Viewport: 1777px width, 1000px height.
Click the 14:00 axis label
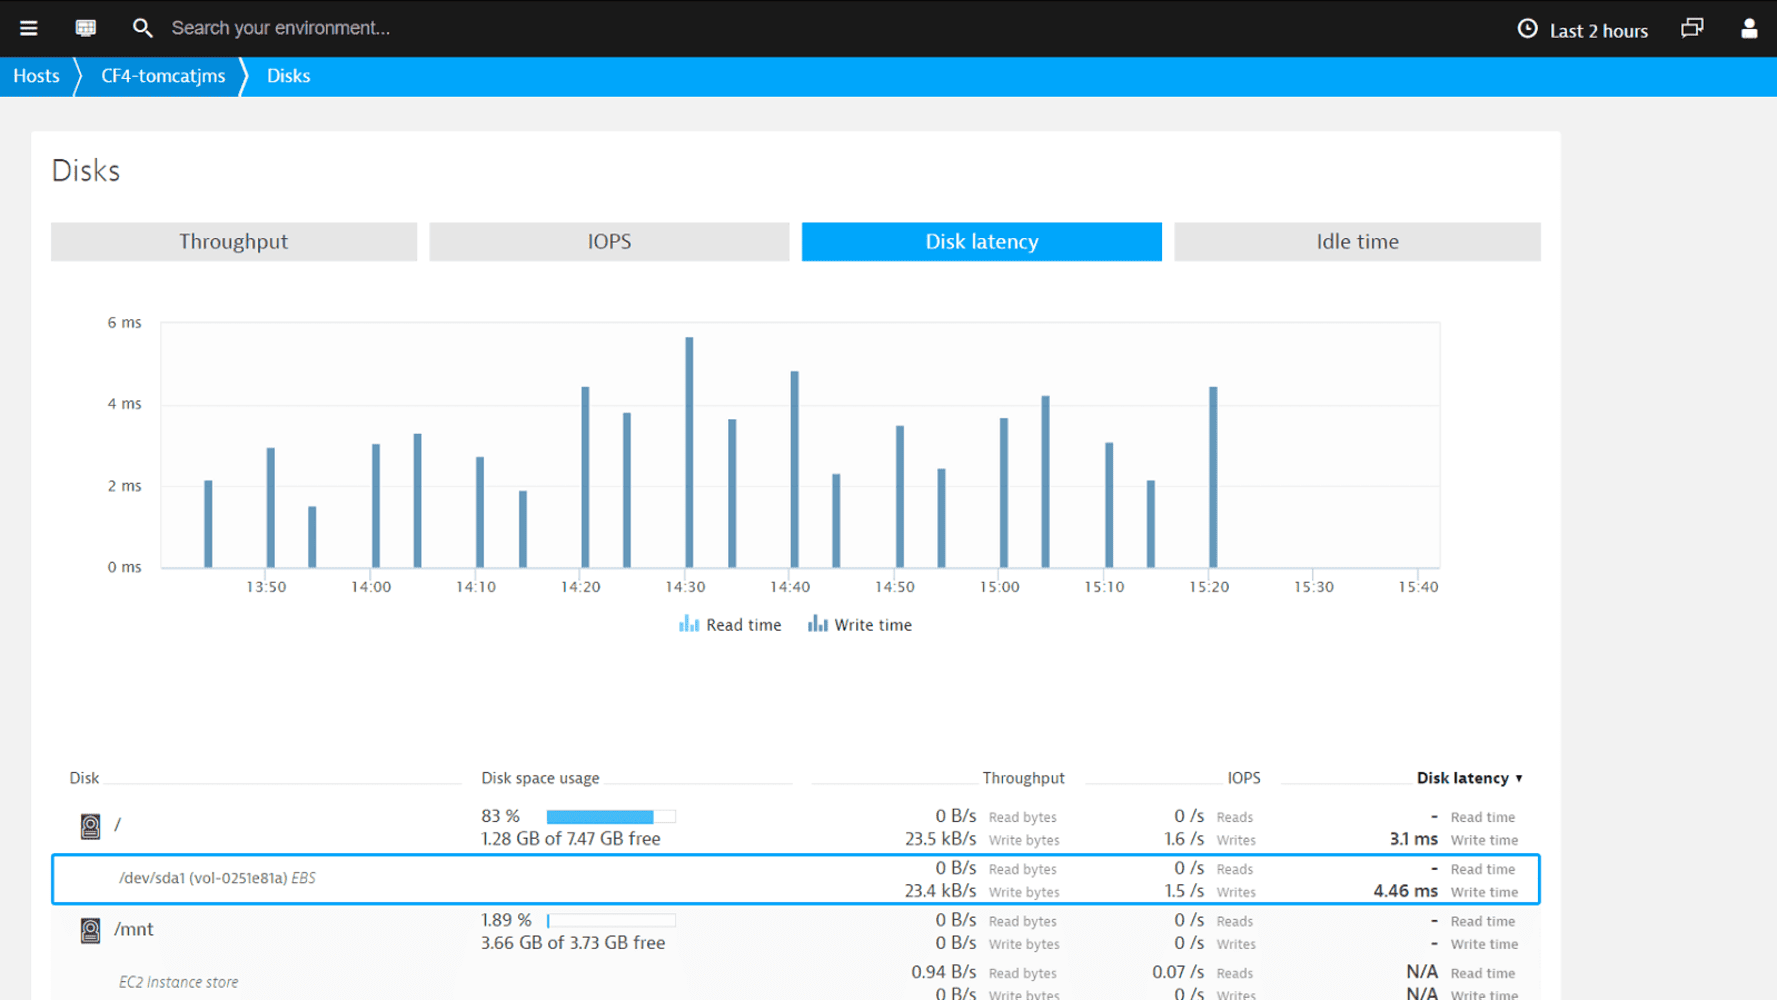tap(371, 587)
